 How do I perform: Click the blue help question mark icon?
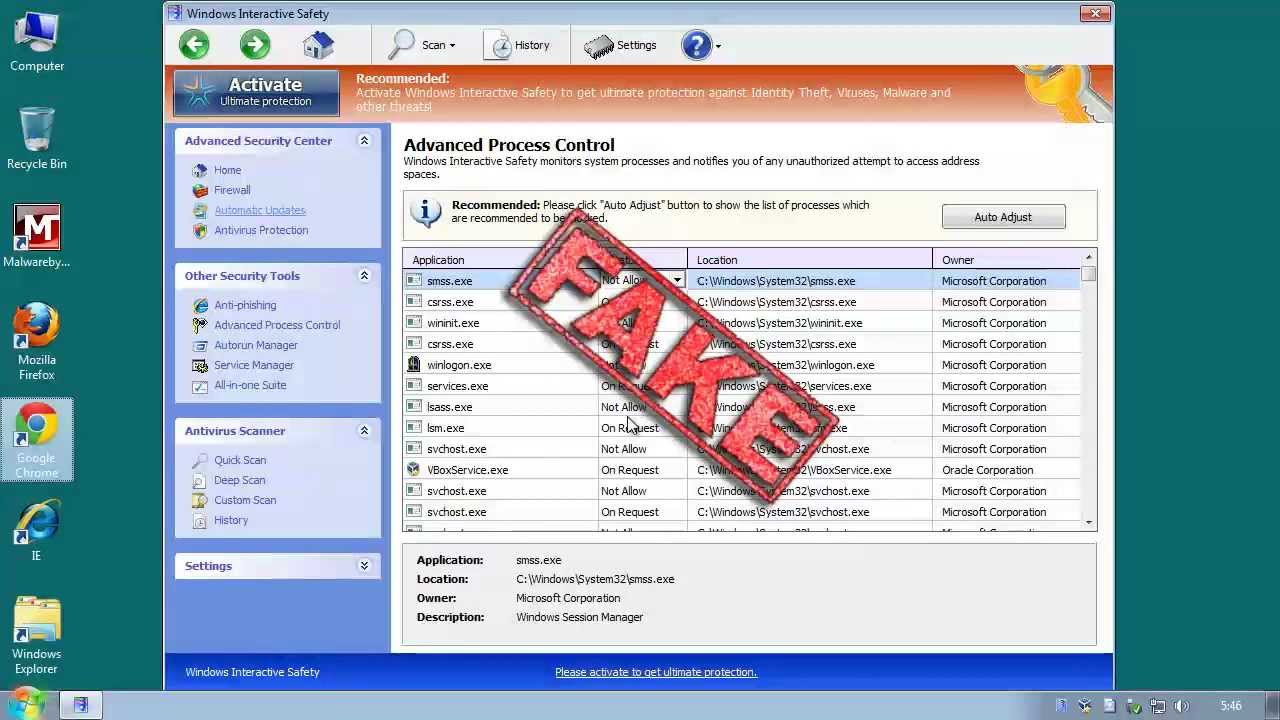click(696, 45)
